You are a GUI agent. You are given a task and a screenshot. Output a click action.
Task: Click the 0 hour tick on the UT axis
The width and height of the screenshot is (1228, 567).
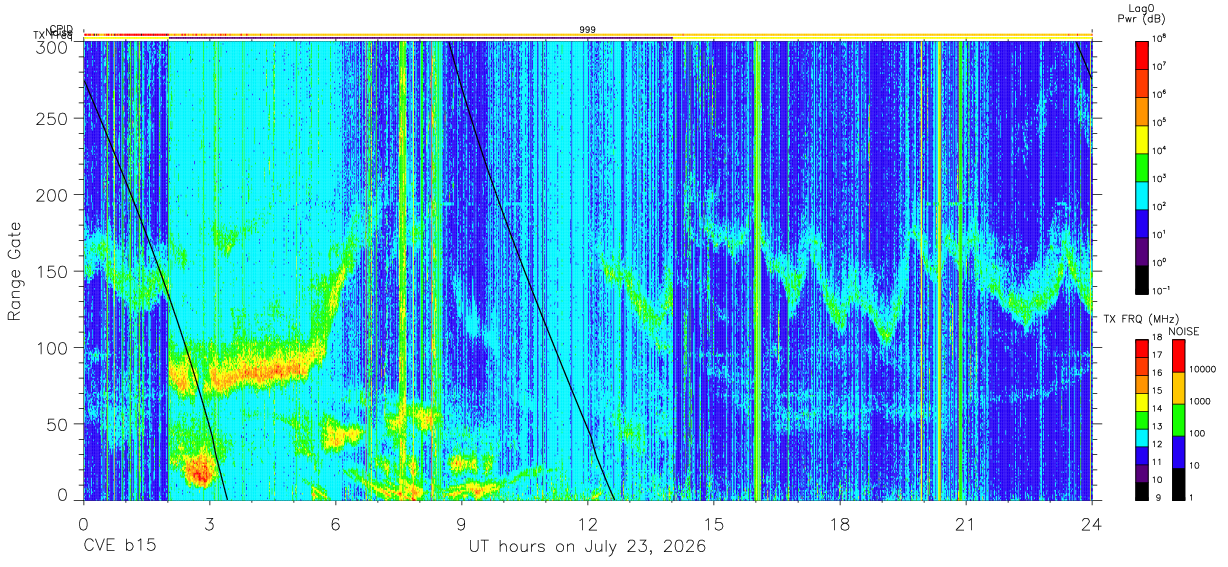coord(83,523)
